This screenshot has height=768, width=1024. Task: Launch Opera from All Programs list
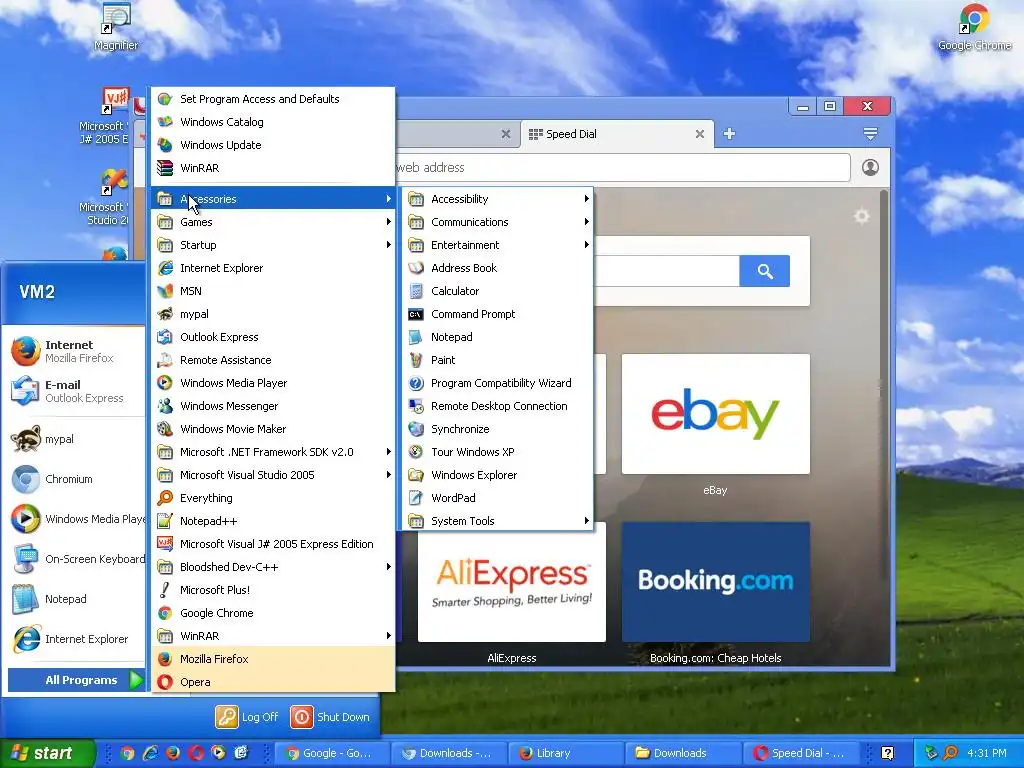tap(273, 682)
